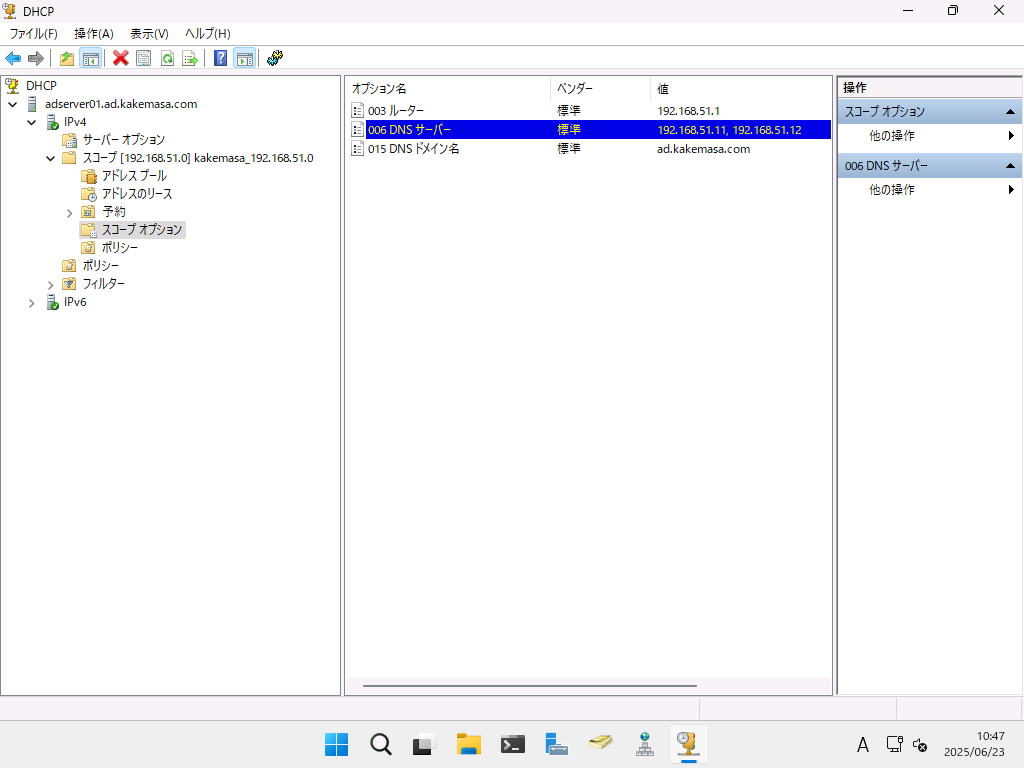Open ポリシー under IPv4
The image size is (1024, 768).
click(x=101, y=266)
